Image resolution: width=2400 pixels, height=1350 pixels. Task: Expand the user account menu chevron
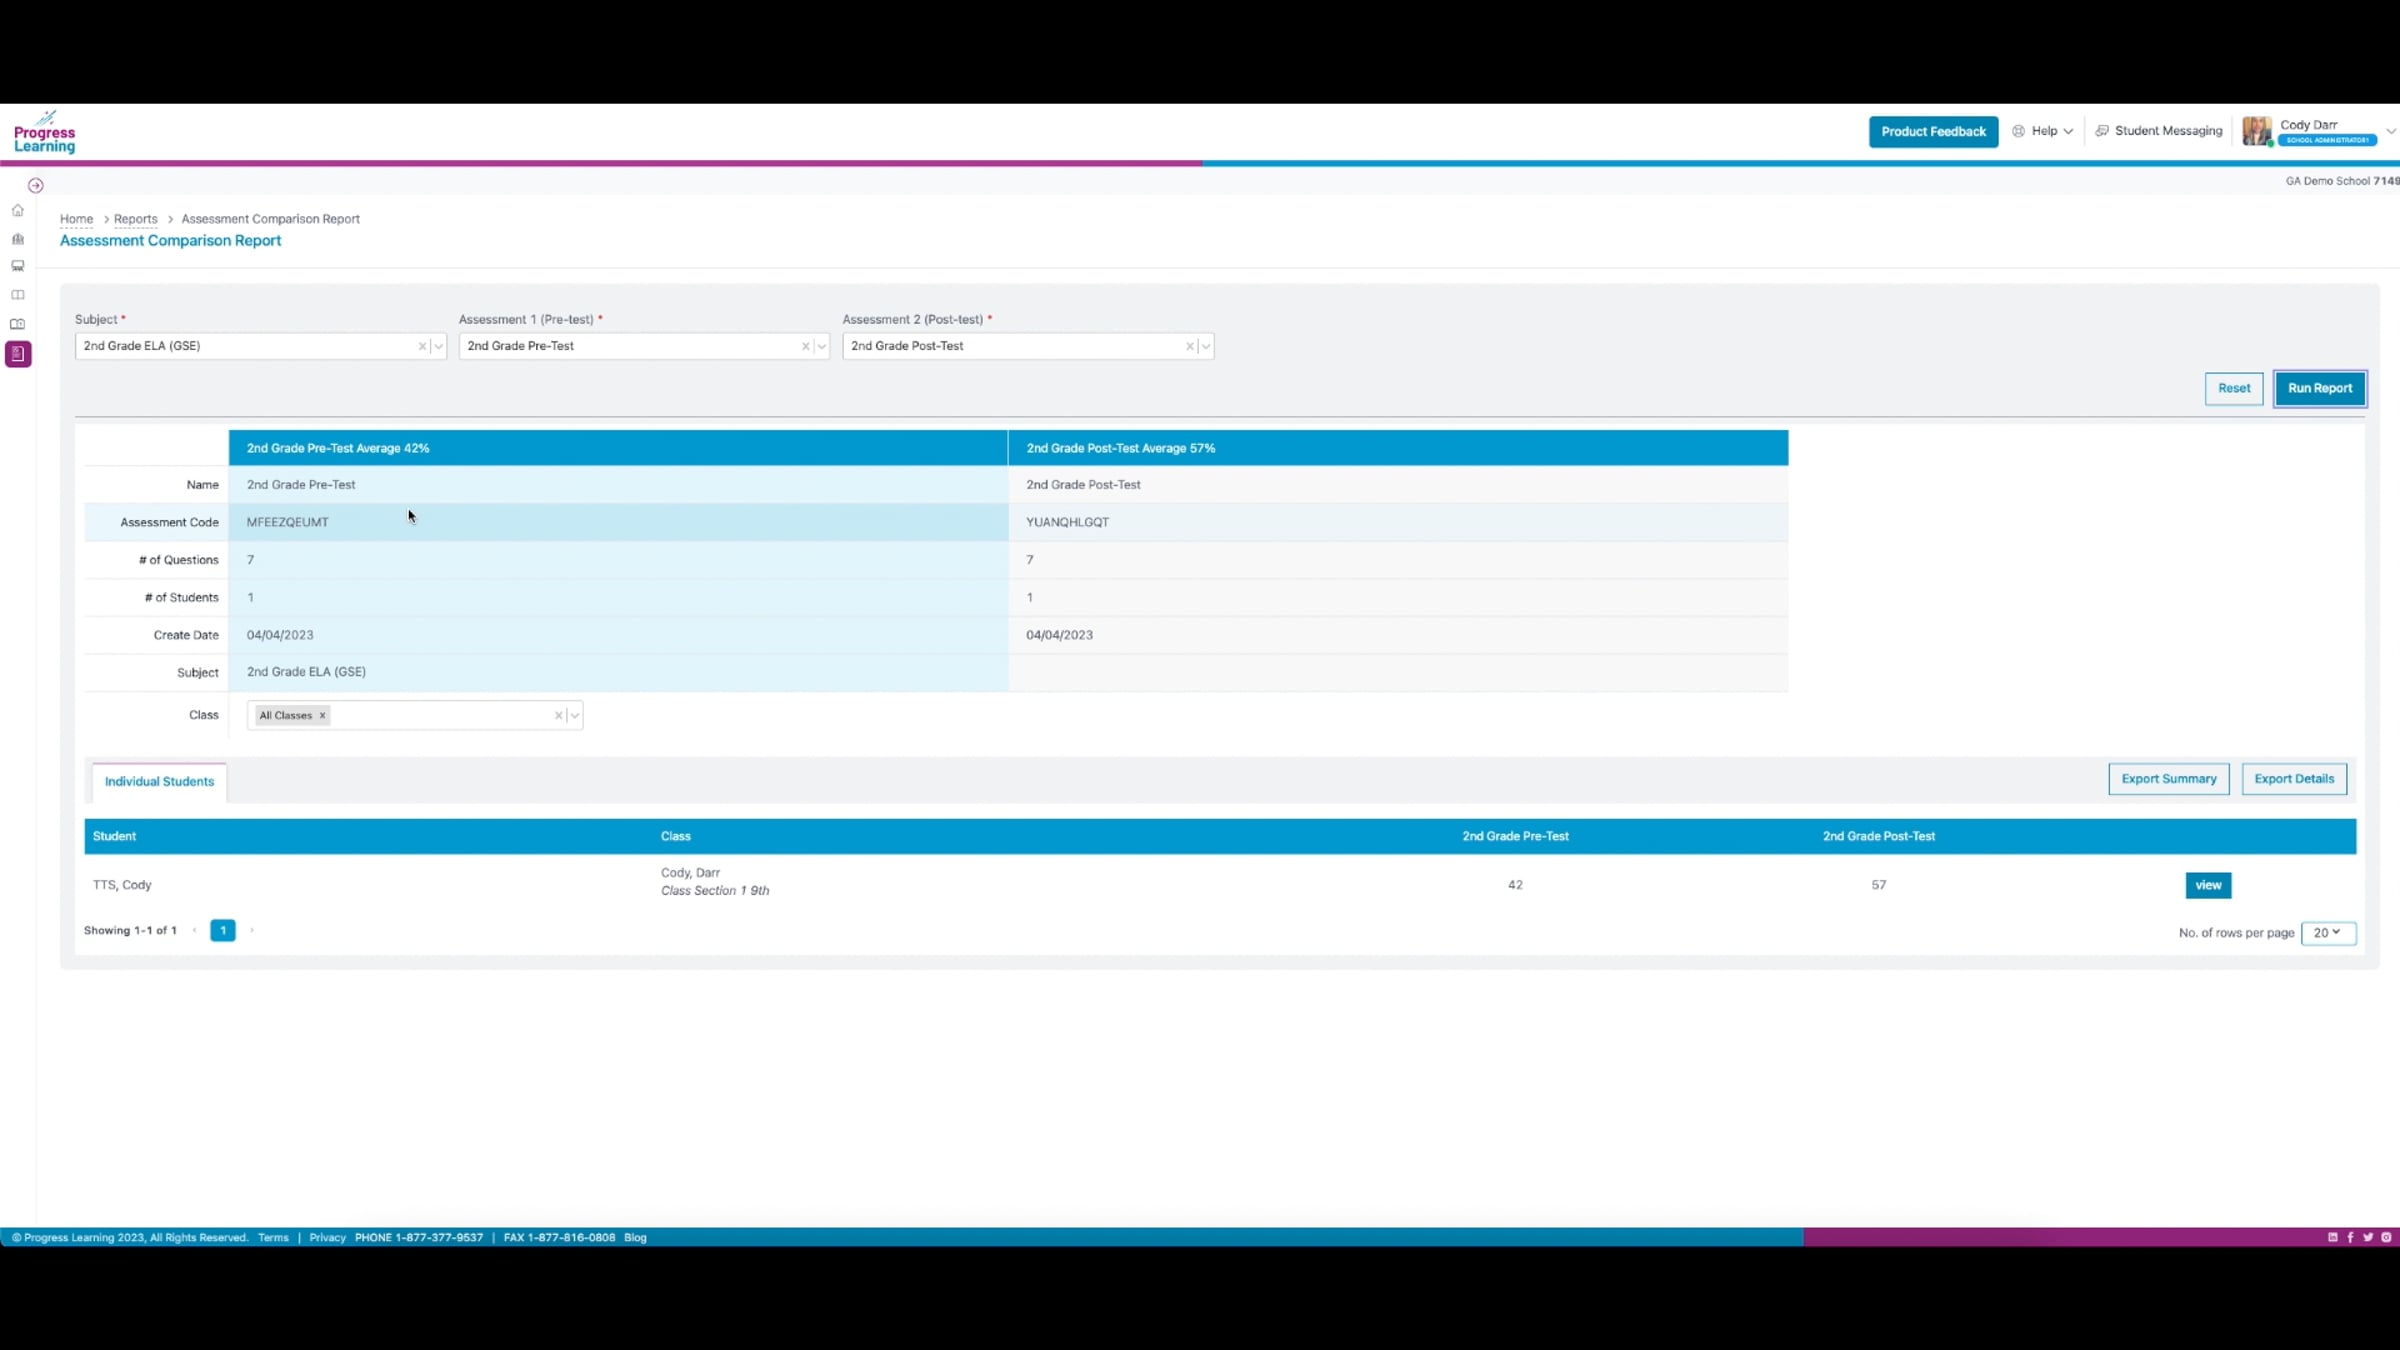(2390, 131)
